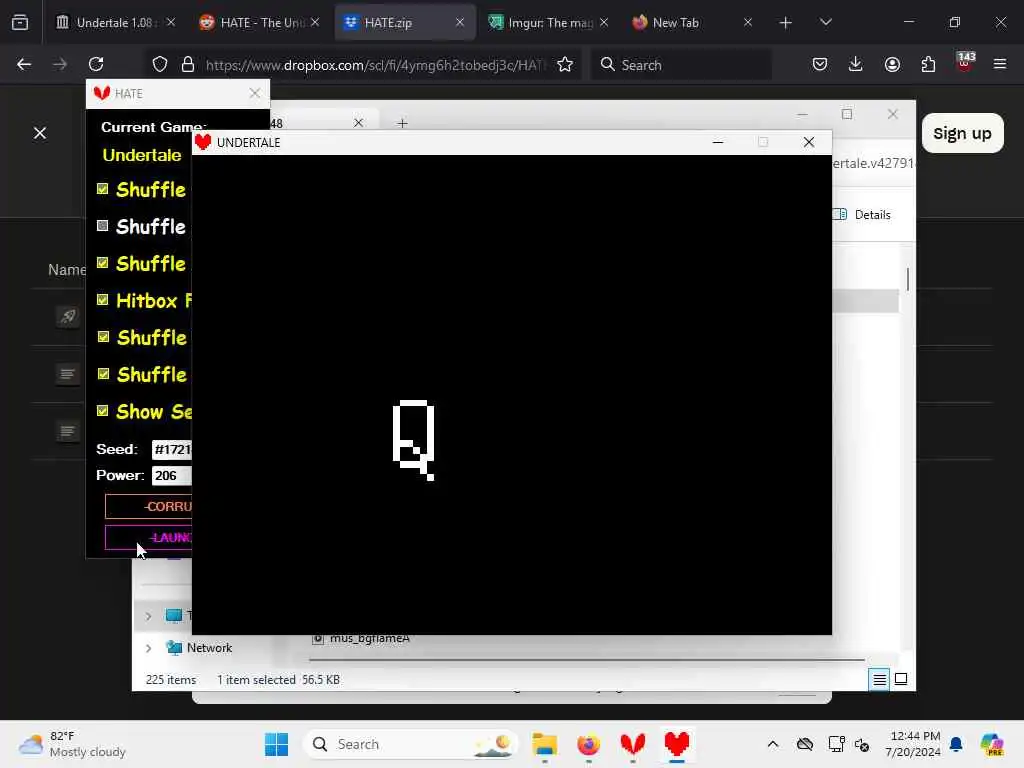Open the weather widget on taskbar
This screenshot has width=1024, height=768.
(72, 744)
